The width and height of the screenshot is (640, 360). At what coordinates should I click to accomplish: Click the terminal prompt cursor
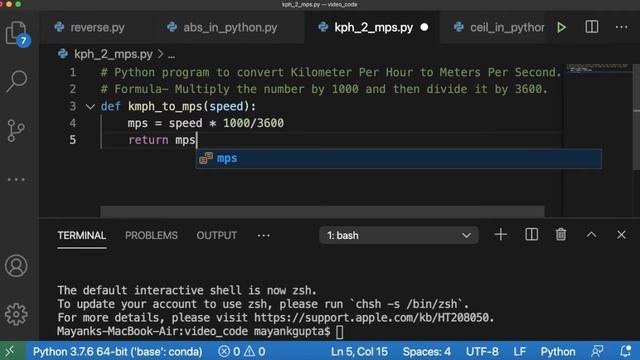340,332
